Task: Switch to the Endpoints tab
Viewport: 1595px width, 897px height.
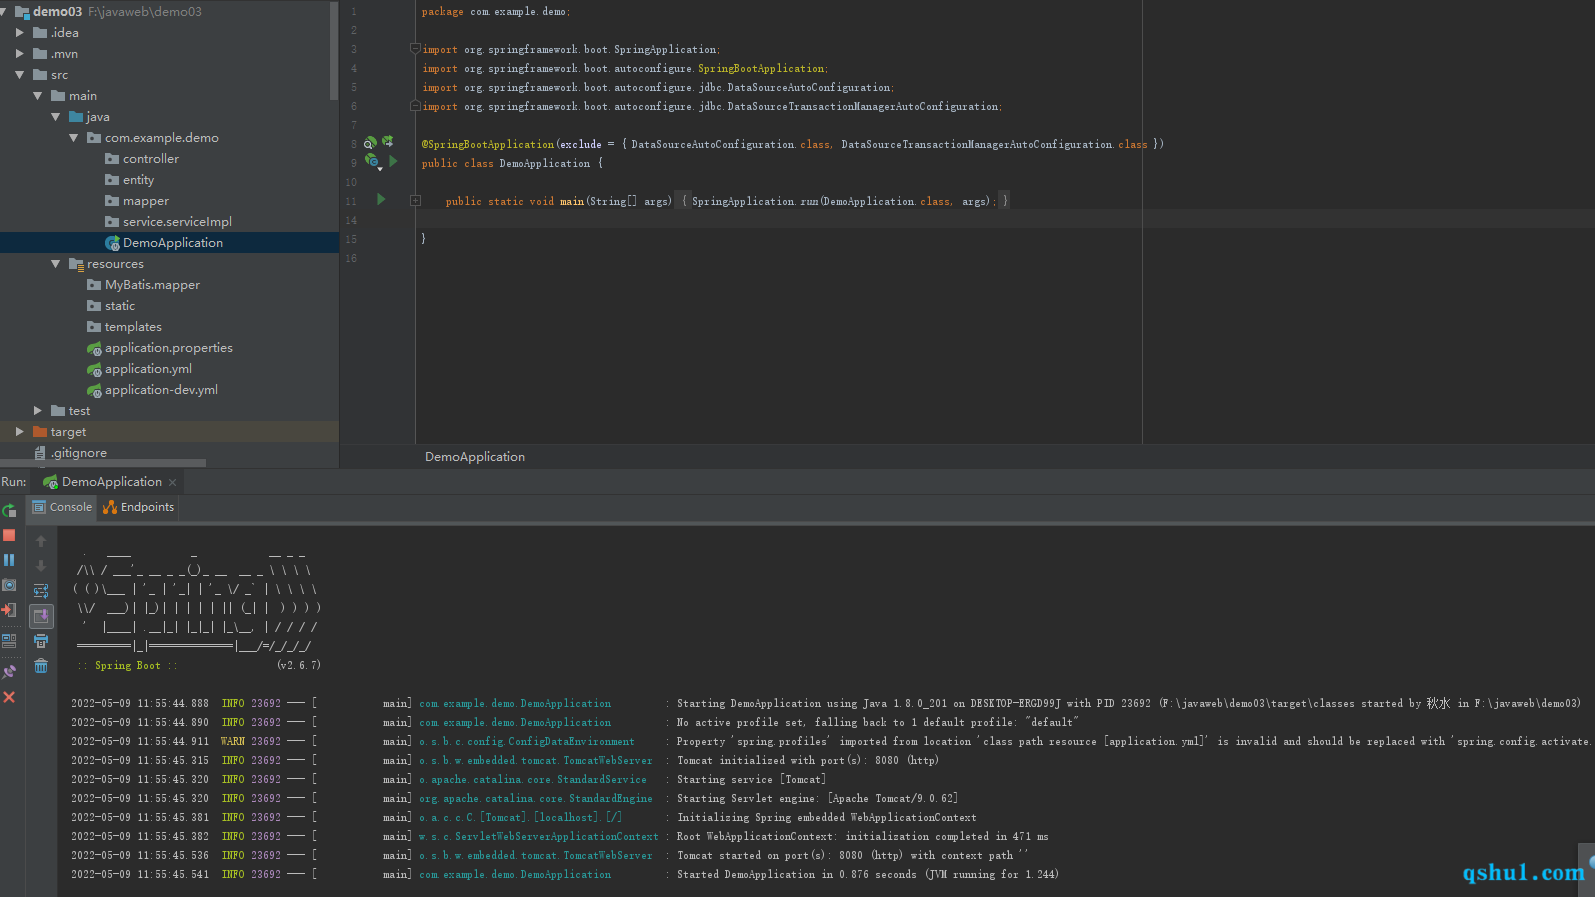Action: click(138, 507)
